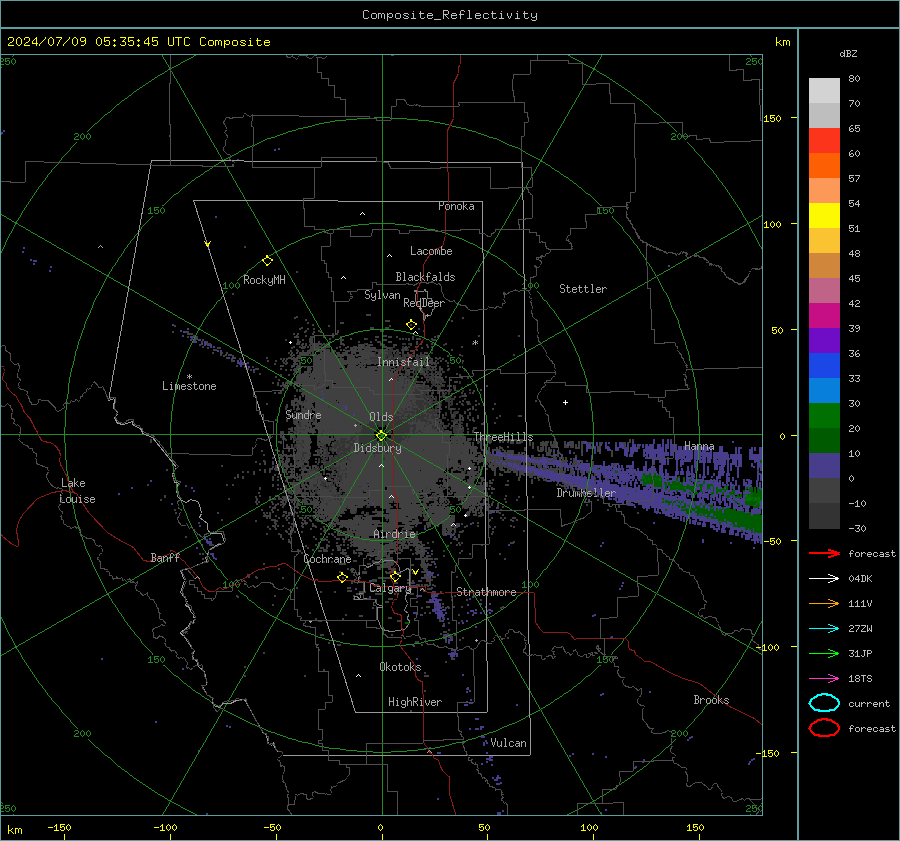Click the yellow diamond marker above Calgary
The width and height of the screenshot is (900, 841).
coord(395,576)
